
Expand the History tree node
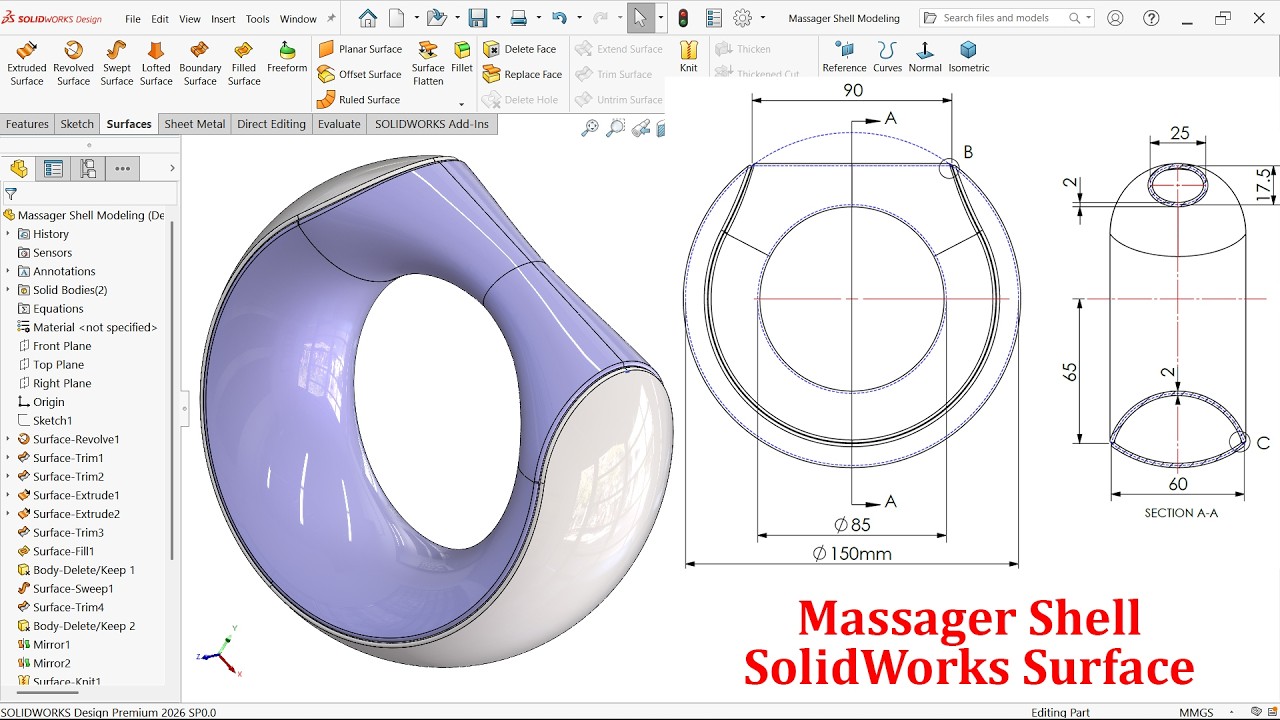coord(8,234)
